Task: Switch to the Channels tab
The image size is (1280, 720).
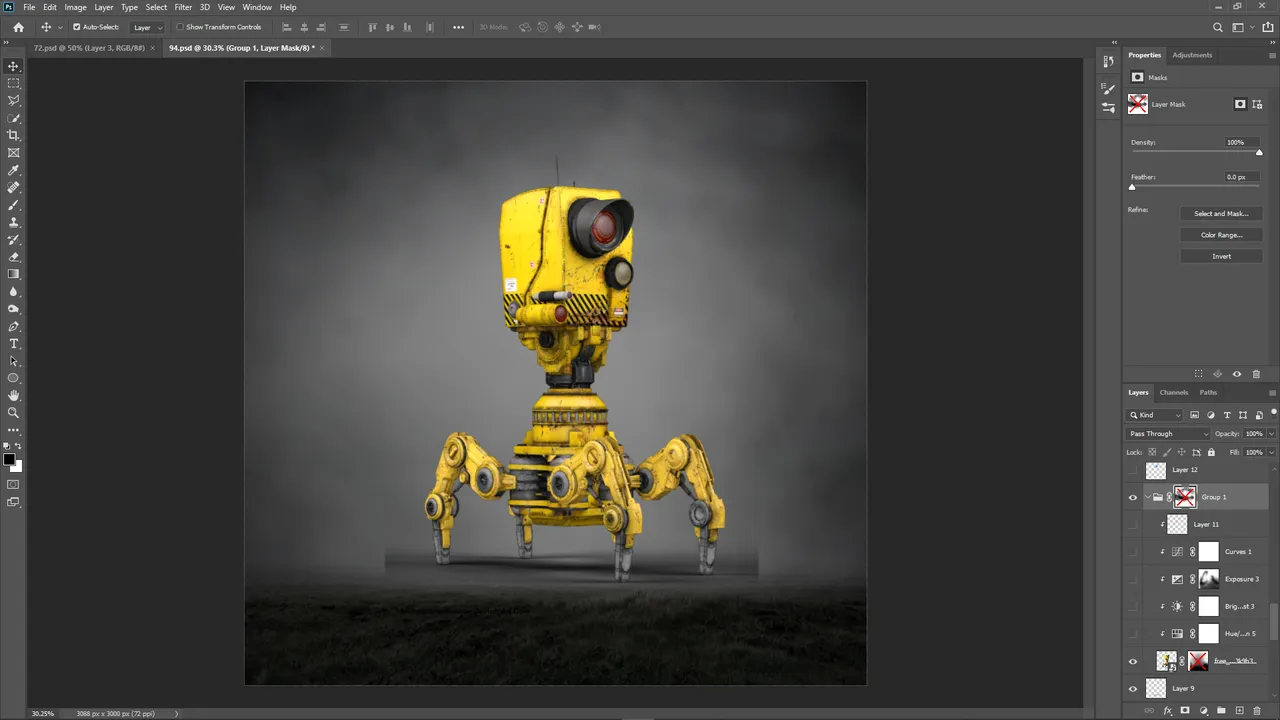Action: pyautogui.click(x=1174, y=393)
